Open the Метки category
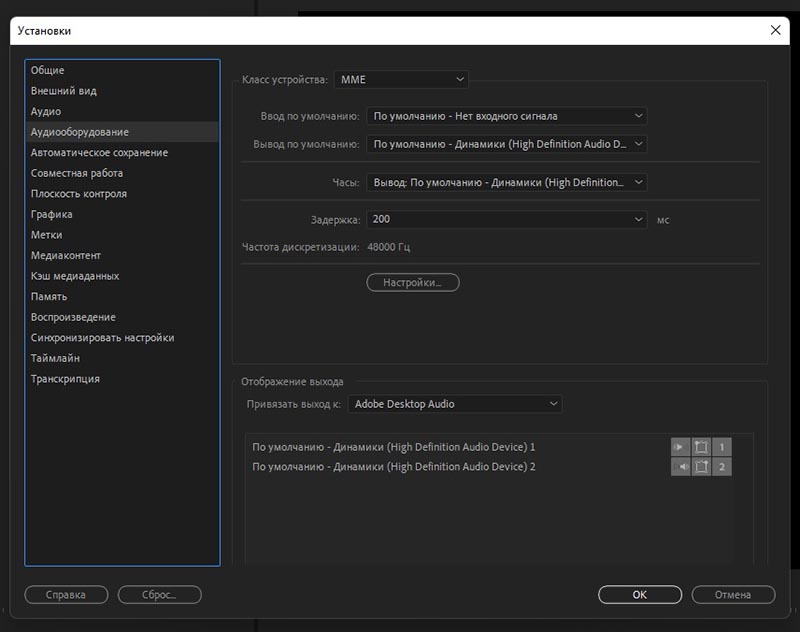 pos(122,235)
